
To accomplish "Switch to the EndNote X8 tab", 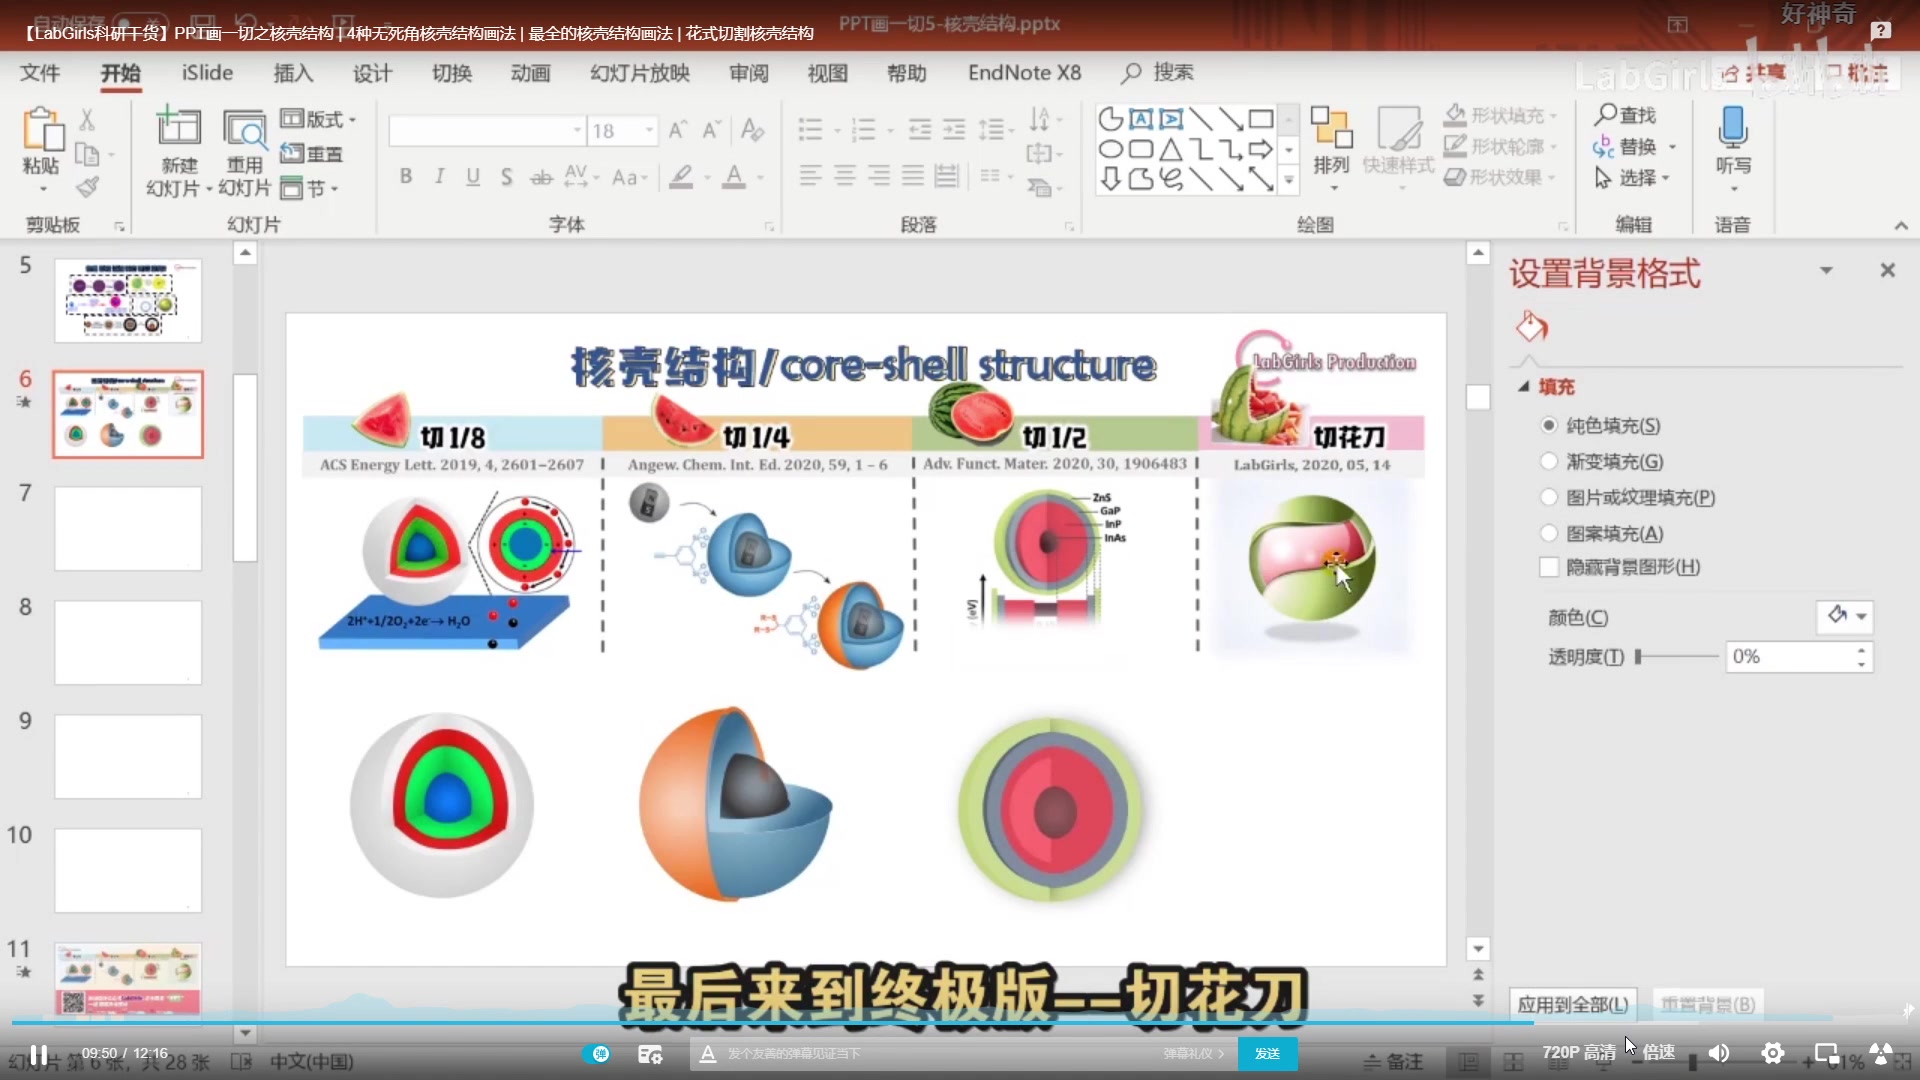I will pos(1024,73).
